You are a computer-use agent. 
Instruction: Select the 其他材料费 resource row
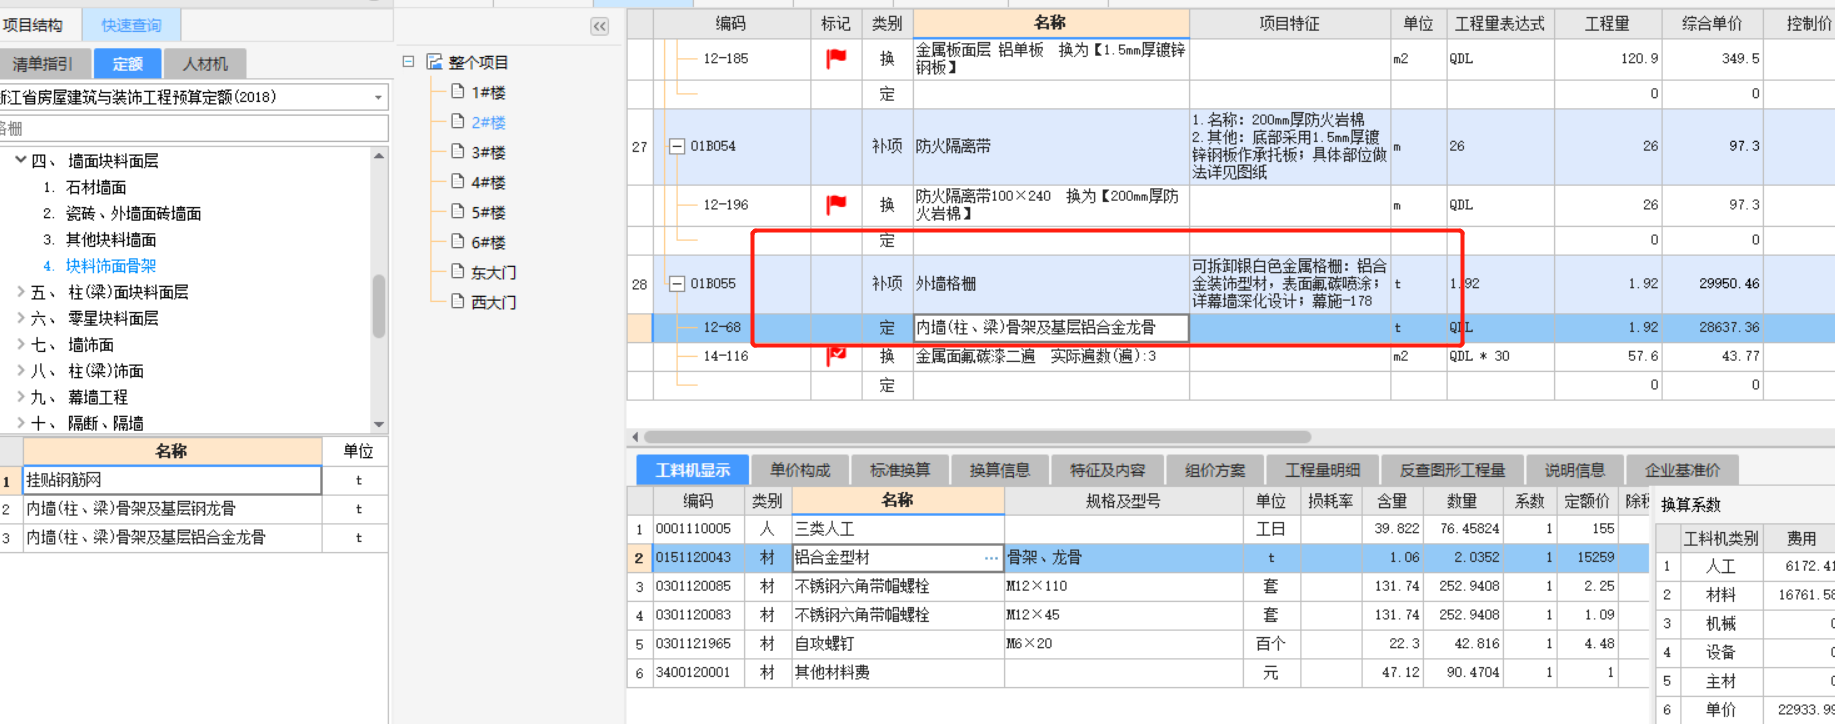1138,673
